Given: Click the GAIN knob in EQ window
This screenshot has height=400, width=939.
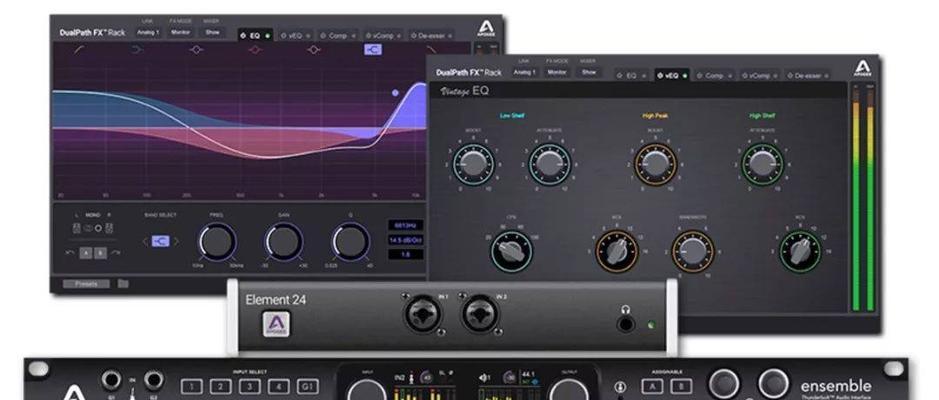Looking at the screenshot, I should [x=284, y=241].
